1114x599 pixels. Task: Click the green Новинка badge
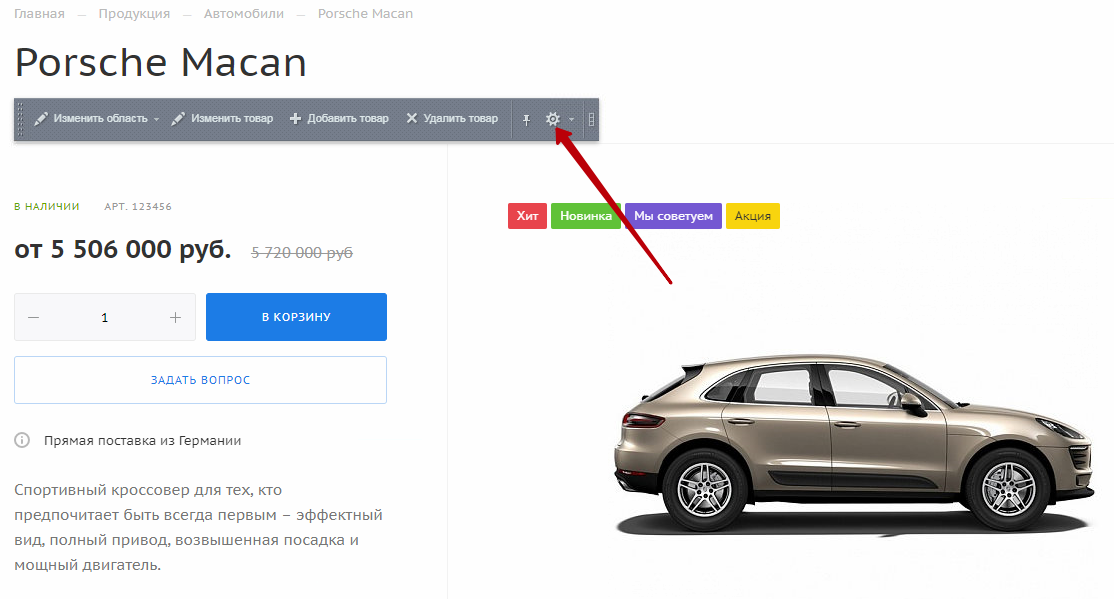coord(585,216)
